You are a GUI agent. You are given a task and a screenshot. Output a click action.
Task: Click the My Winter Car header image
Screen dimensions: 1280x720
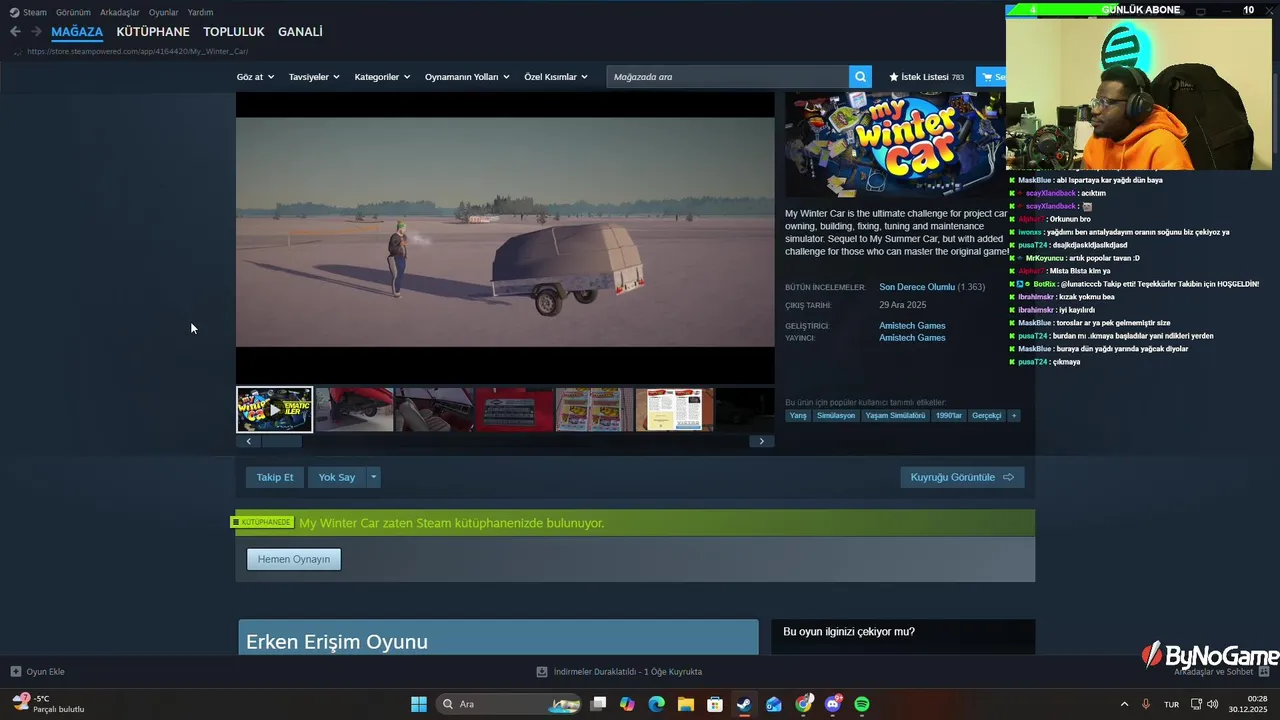pos(895,145)
